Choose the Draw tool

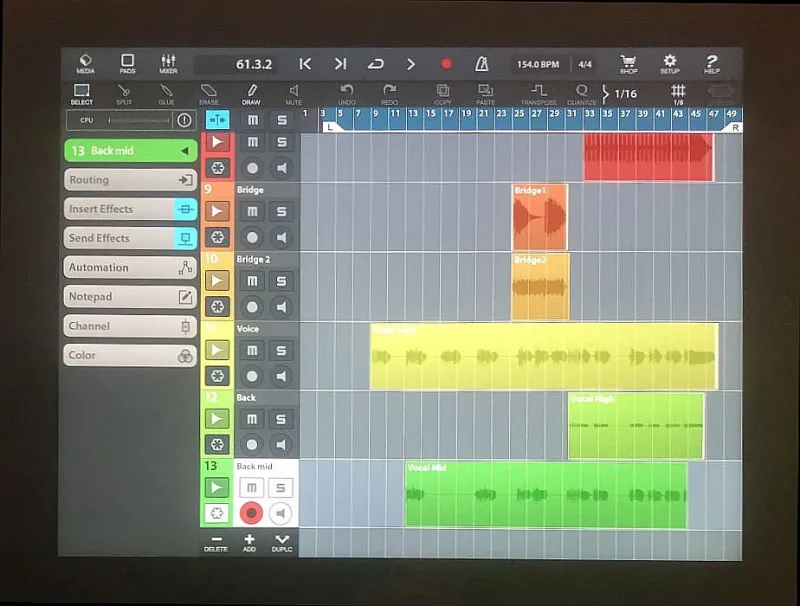[x=251, y=94]
